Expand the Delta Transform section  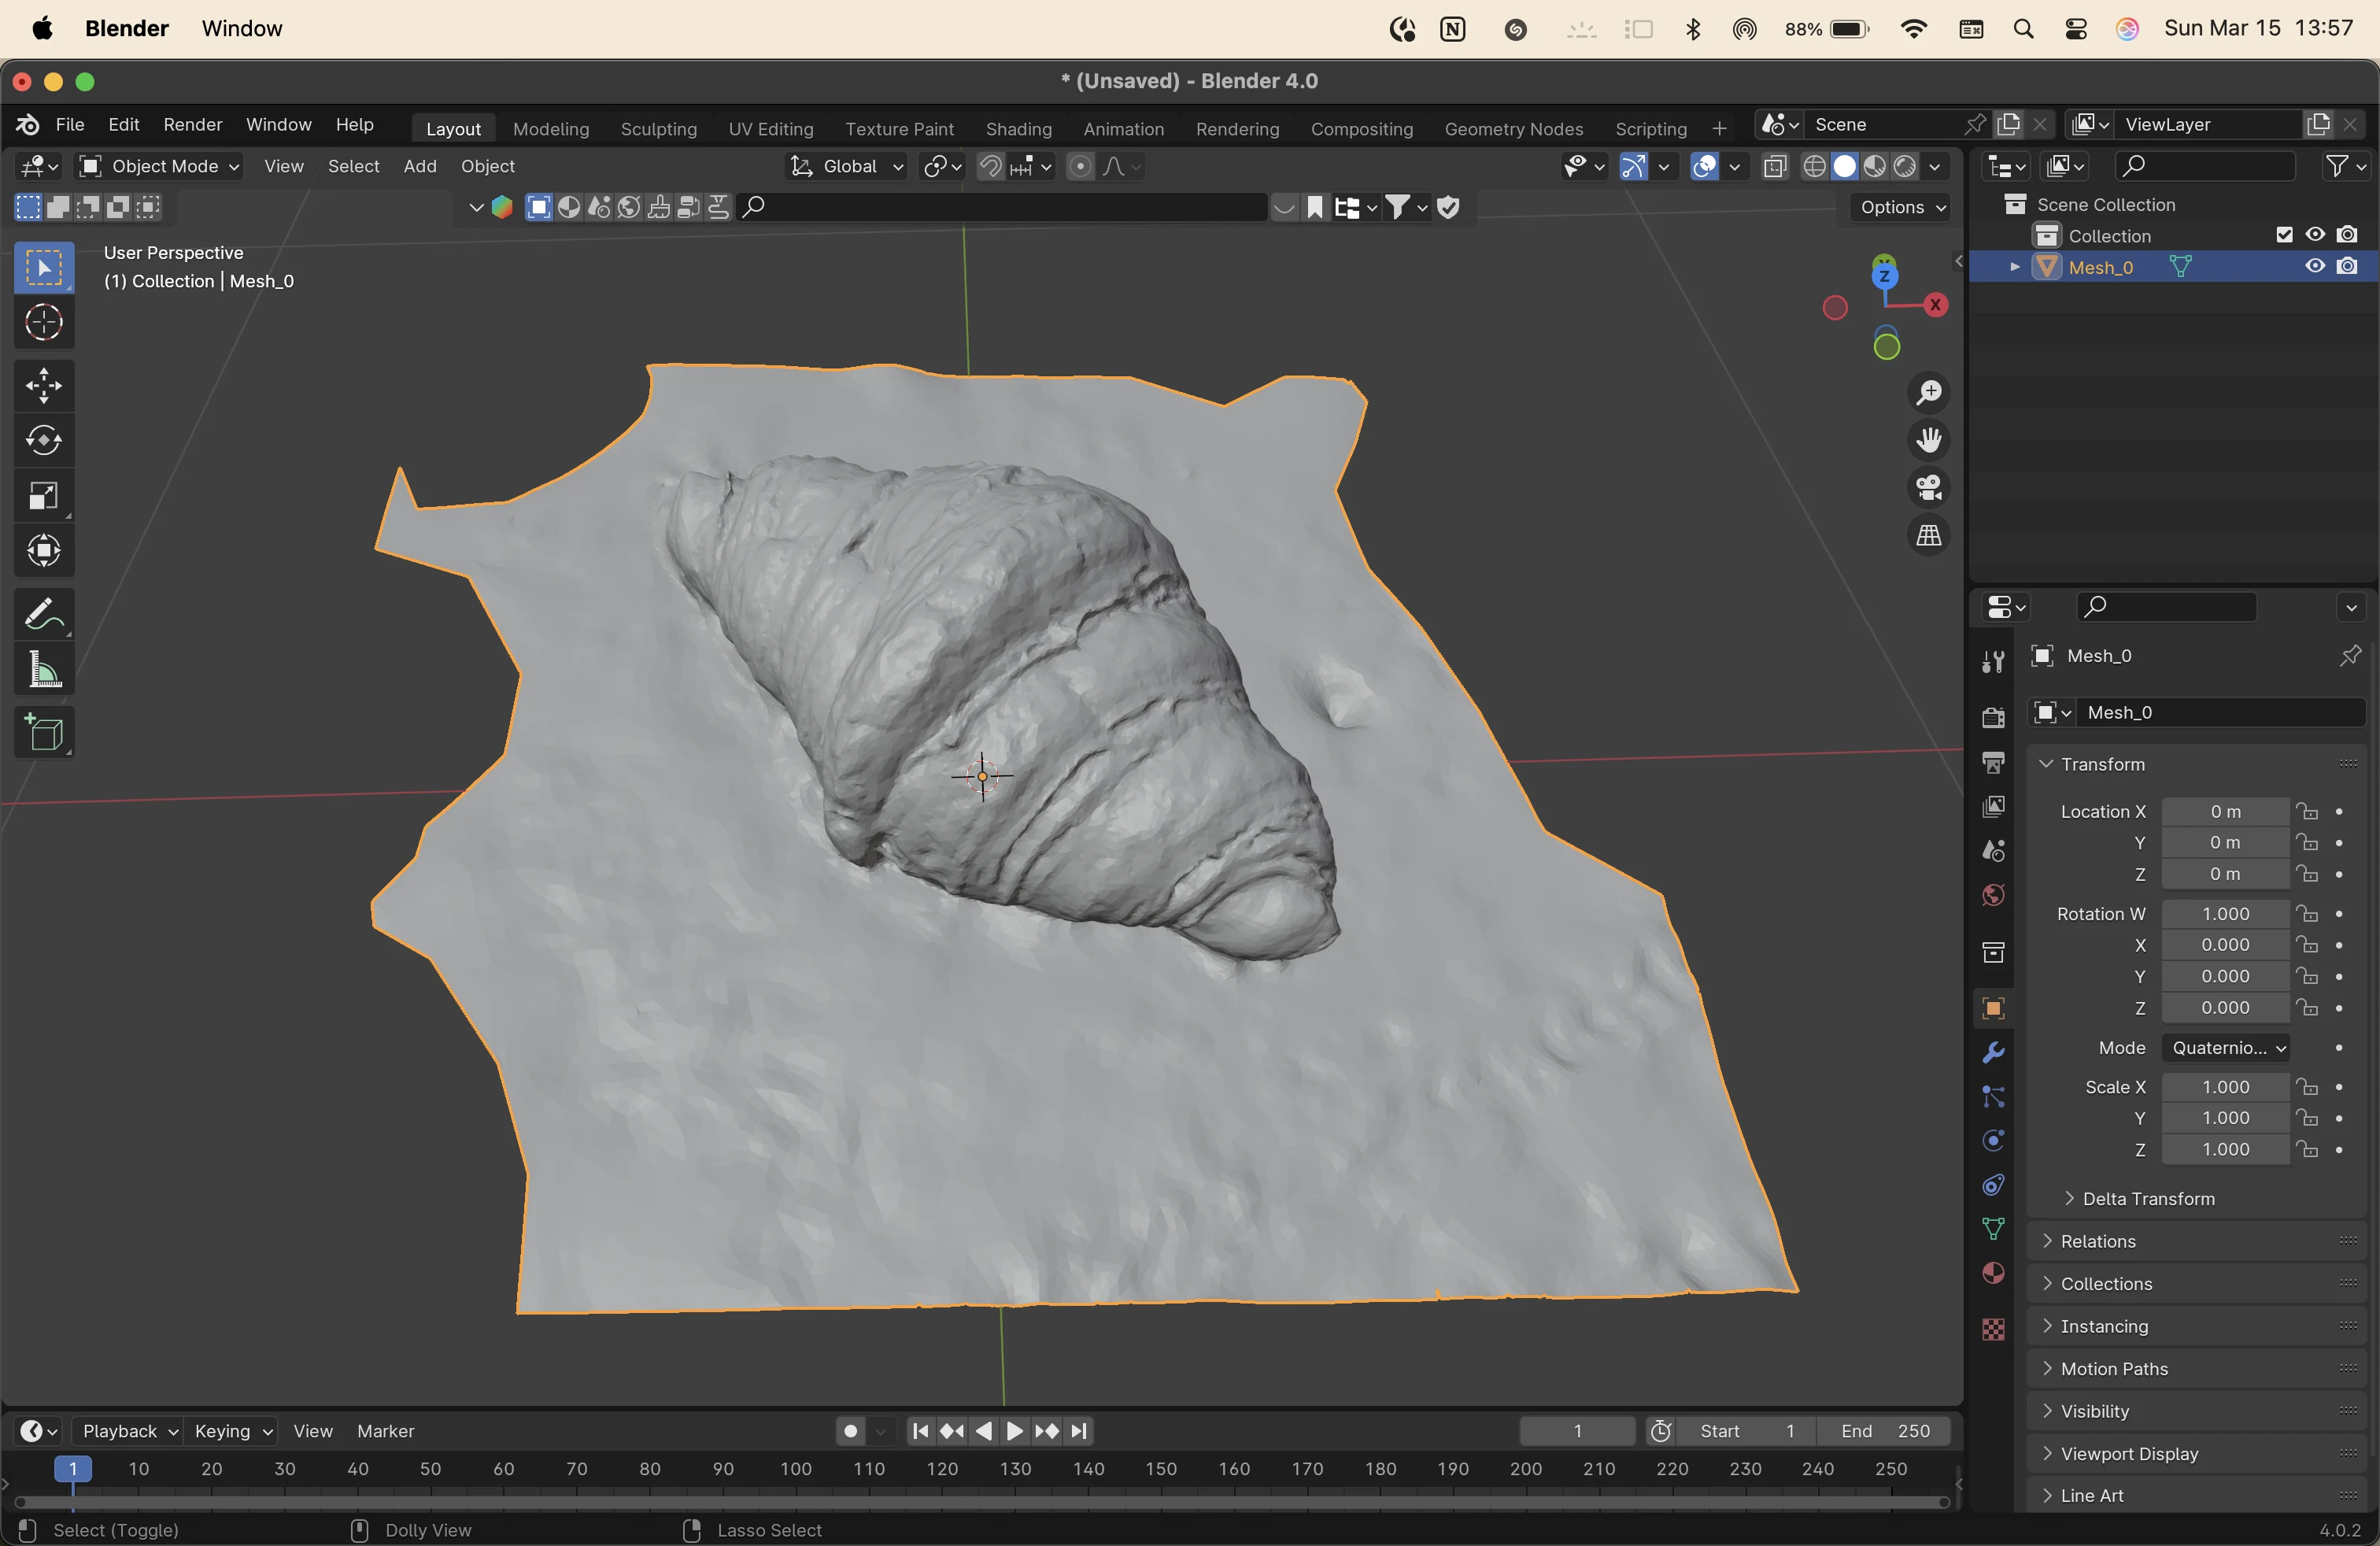pos(2148,1198)
